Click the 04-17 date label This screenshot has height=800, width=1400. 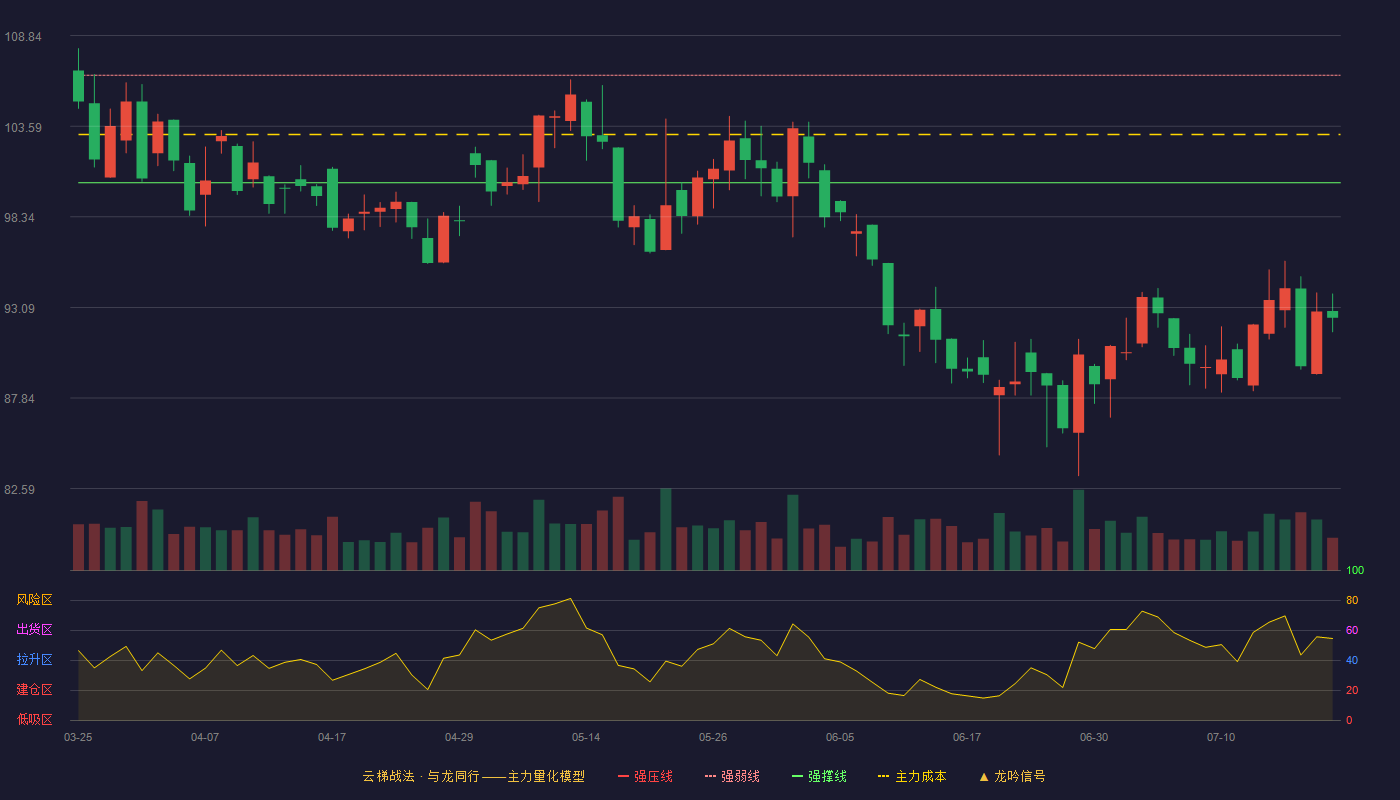pyautogui.click(x=332, y=737)
